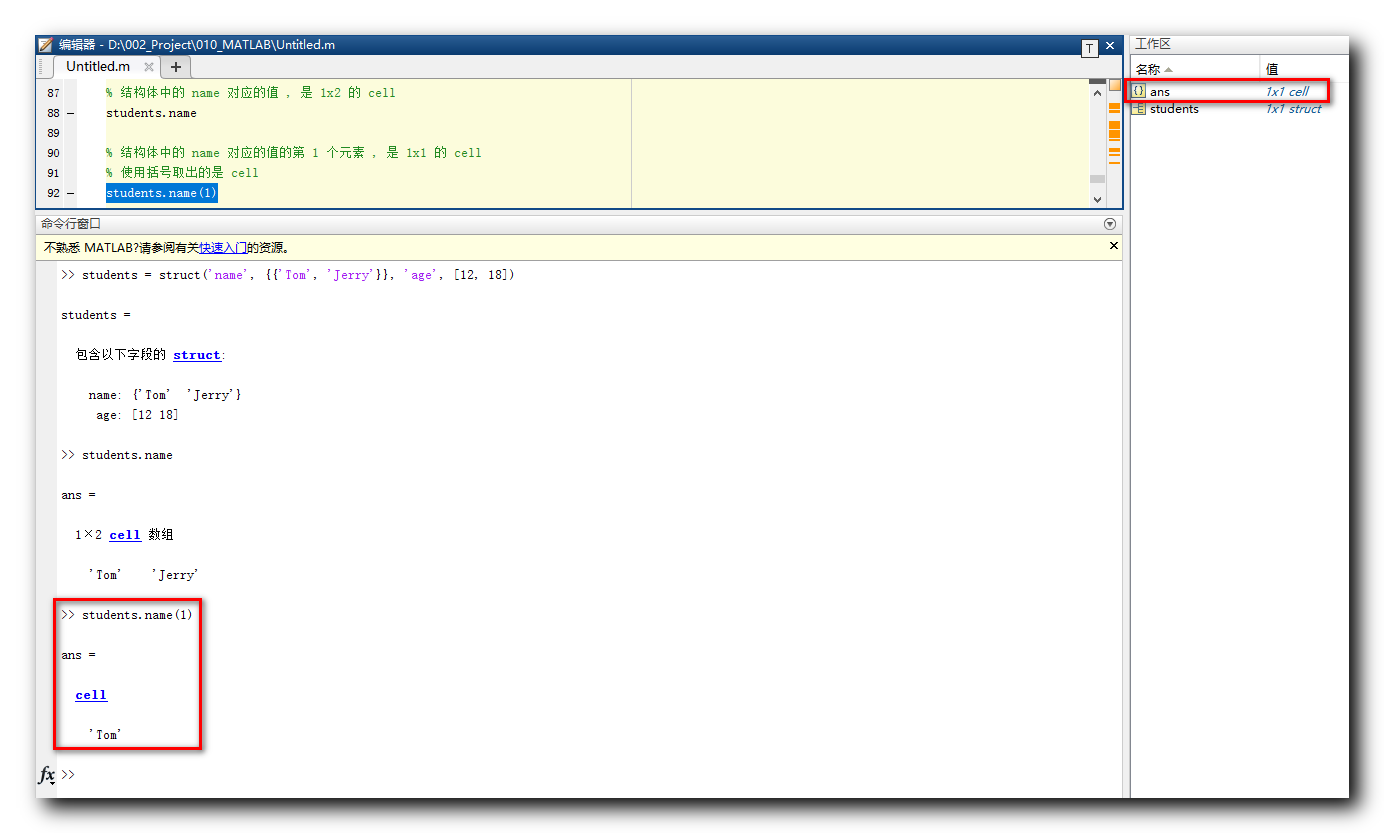Click the 命令行窗口 panel title
The width and height of the screenshot is (1384, 833).
click(x=71, y=224)
